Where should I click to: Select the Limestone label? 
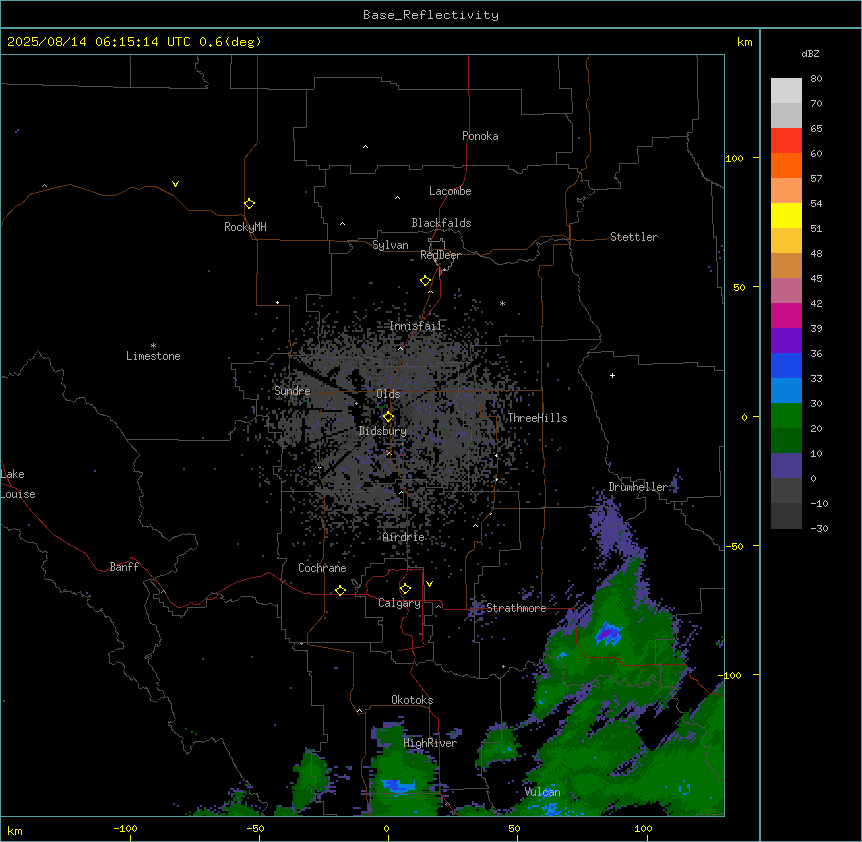pyautogui.click(x=153, y=356)
